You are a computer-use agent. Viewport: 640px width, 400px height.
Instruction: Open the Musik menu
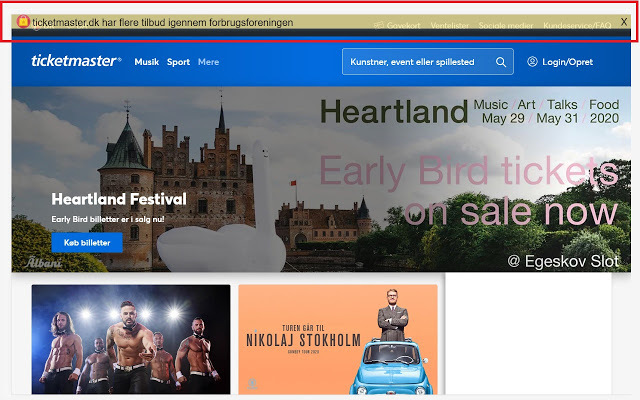point(147,62)
